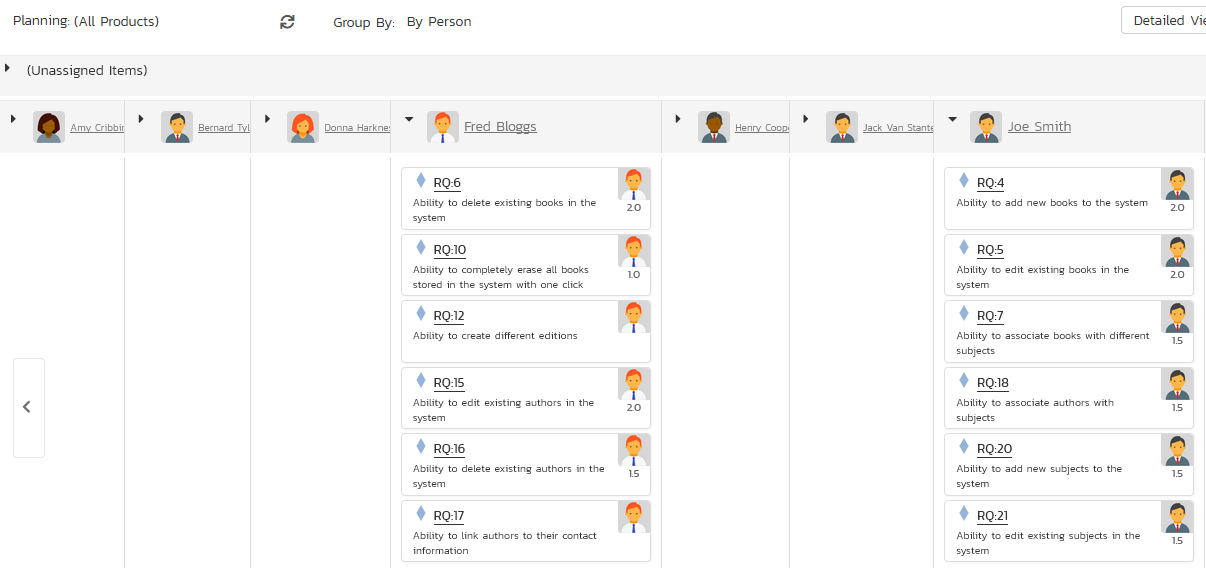Viewport: 1206px width, 568px height.
Task: Expand the Jack Van Stanten column
Action: (x=806, y=118)
